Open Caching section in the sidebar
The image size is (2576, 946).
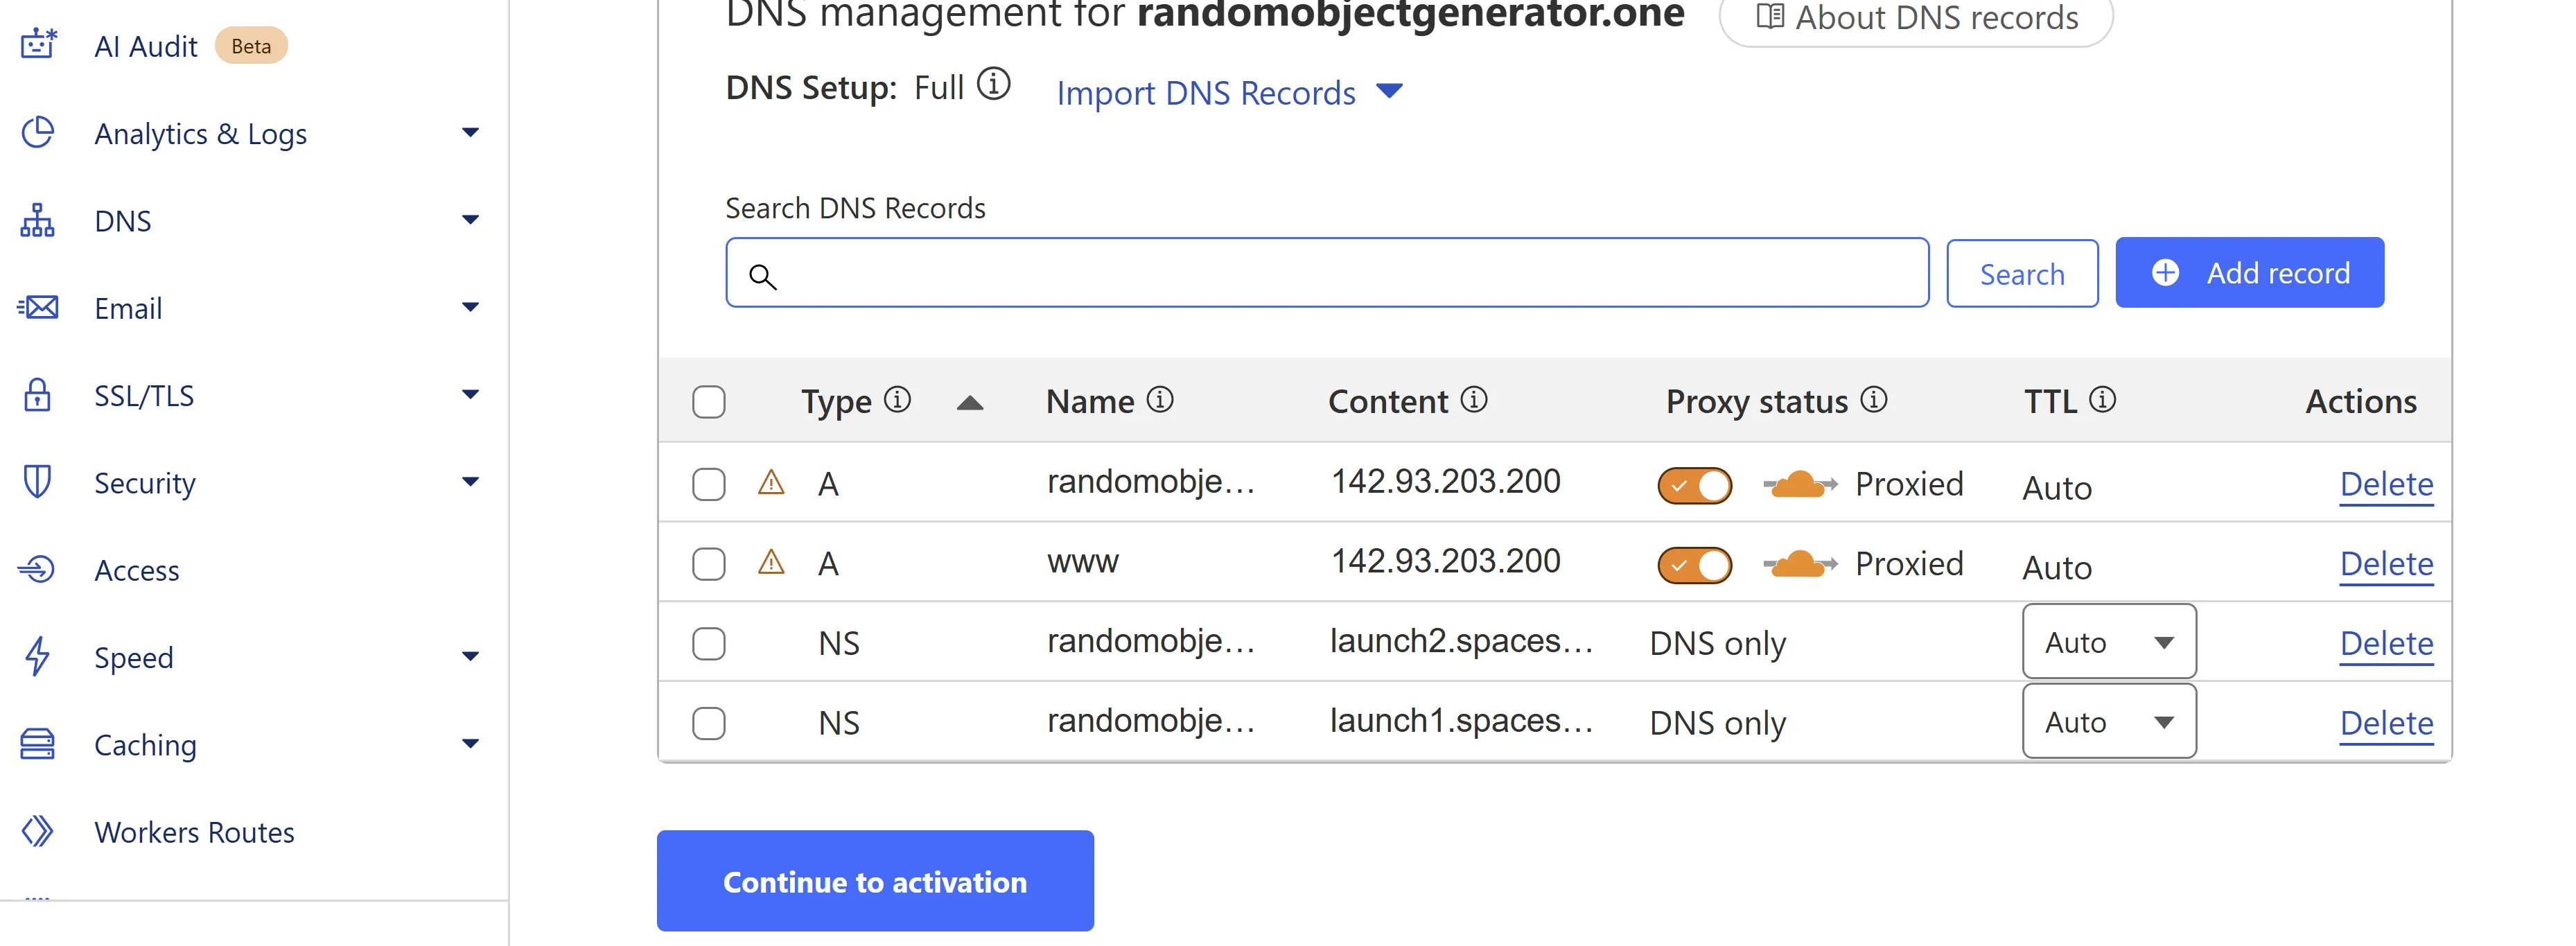145,745
